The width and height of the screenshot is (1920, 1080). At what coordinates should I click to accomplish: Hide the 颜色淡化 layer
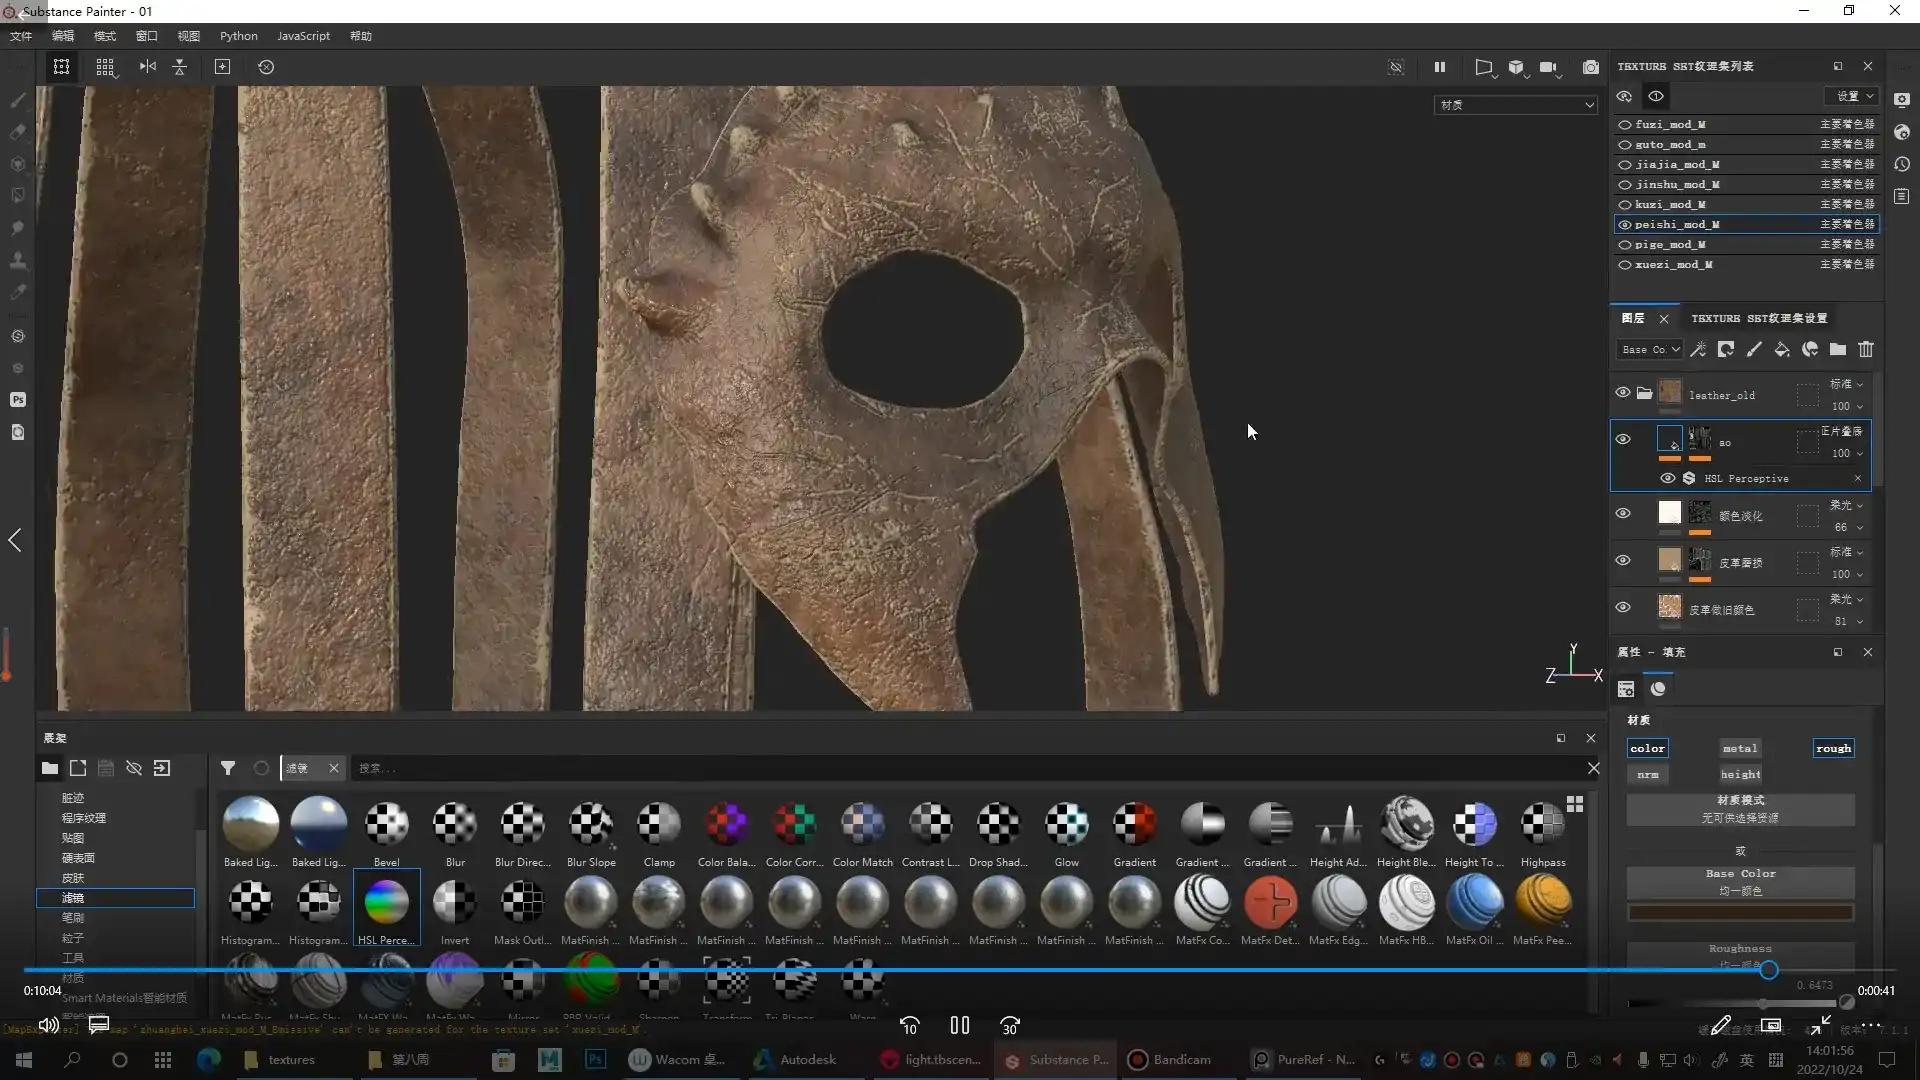[x=1623, y=513]
